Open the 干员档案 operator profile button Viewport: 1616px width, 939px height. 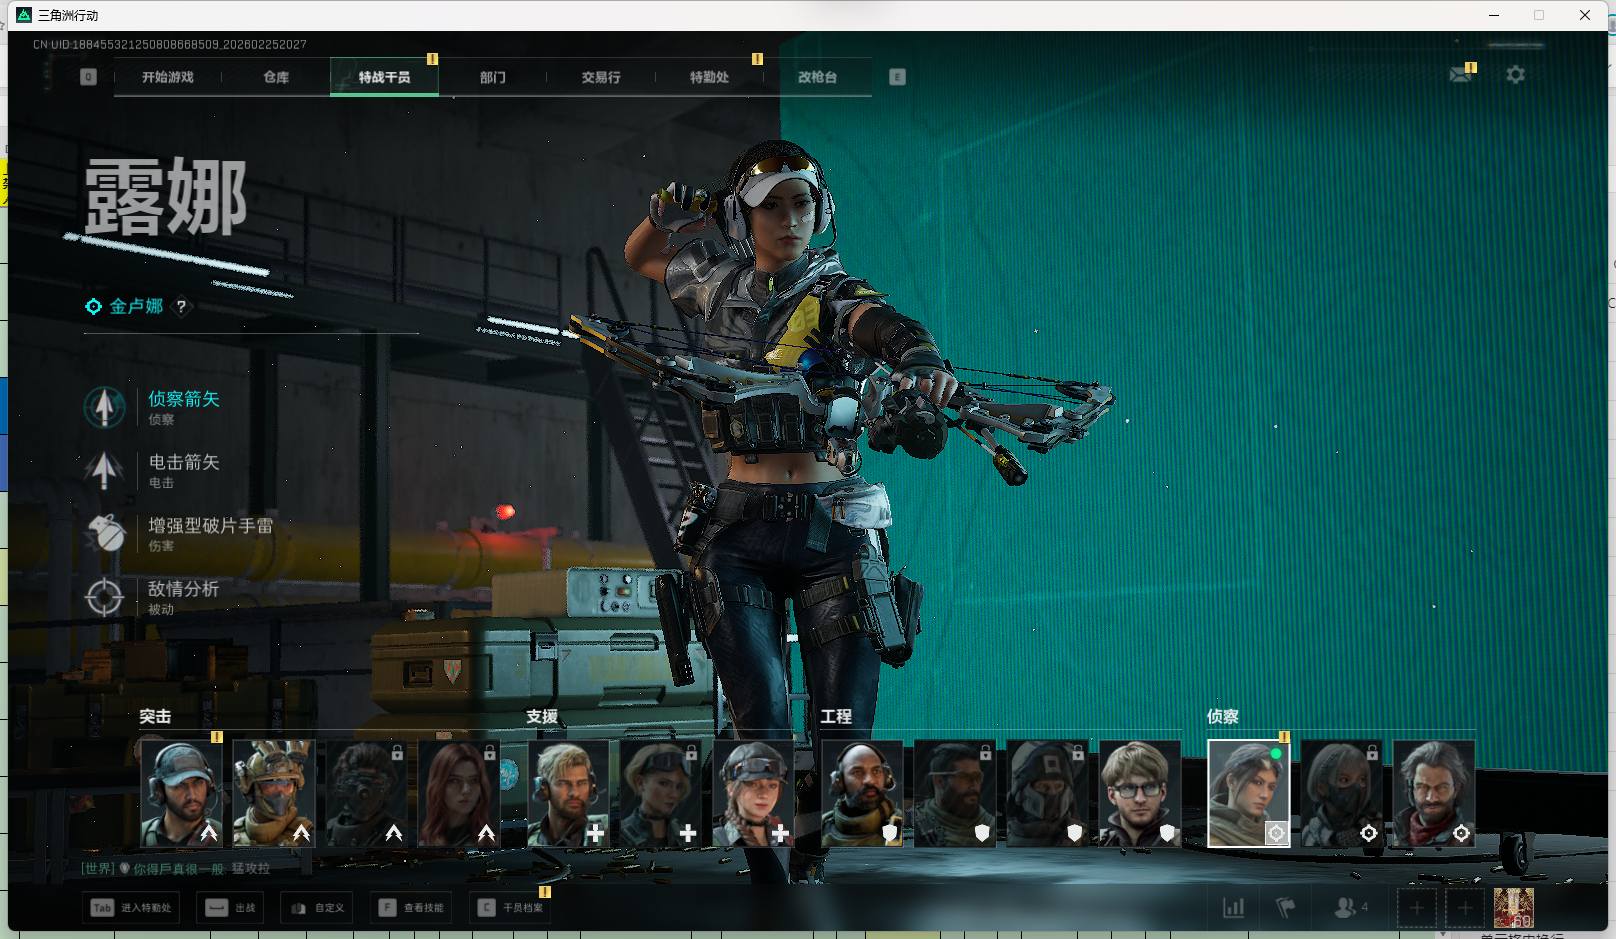point(511,908)
